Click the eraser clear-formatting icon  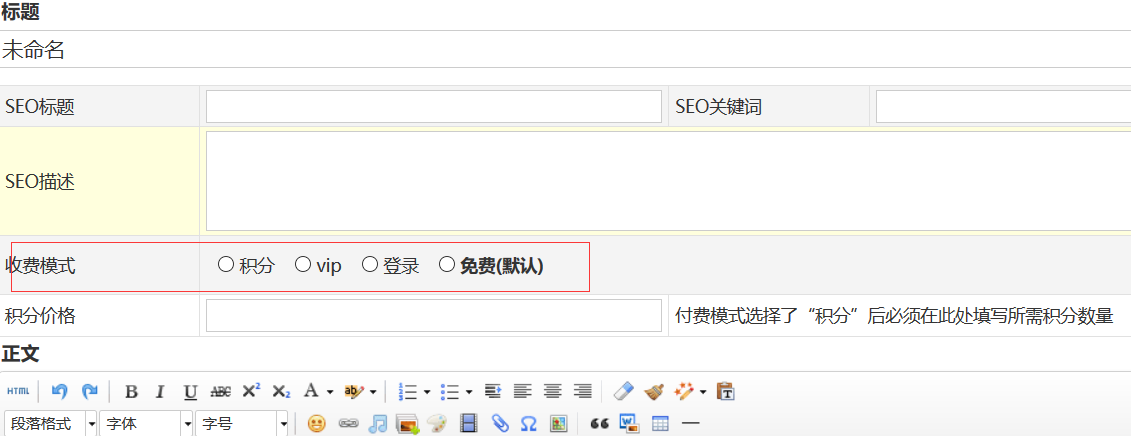point(623,391)
